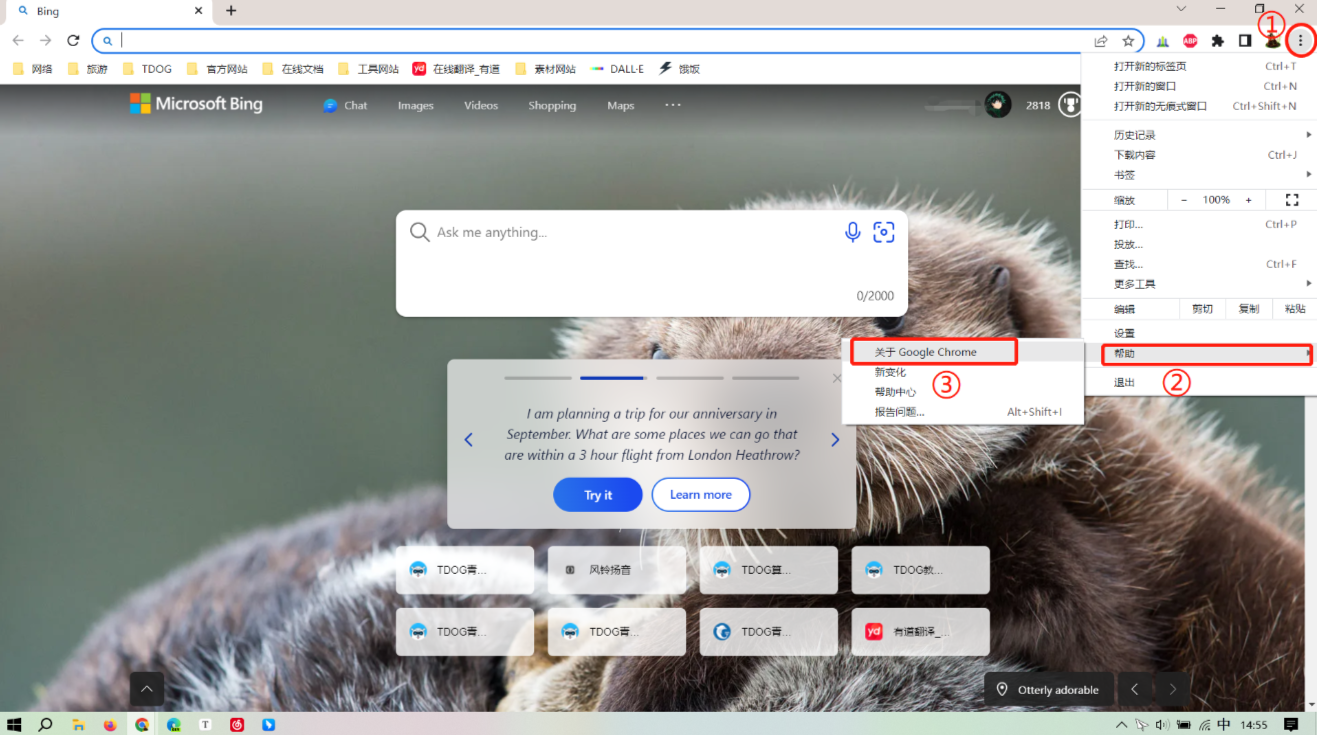
Task: Click the Try it button
Action: tap(597, 494)
